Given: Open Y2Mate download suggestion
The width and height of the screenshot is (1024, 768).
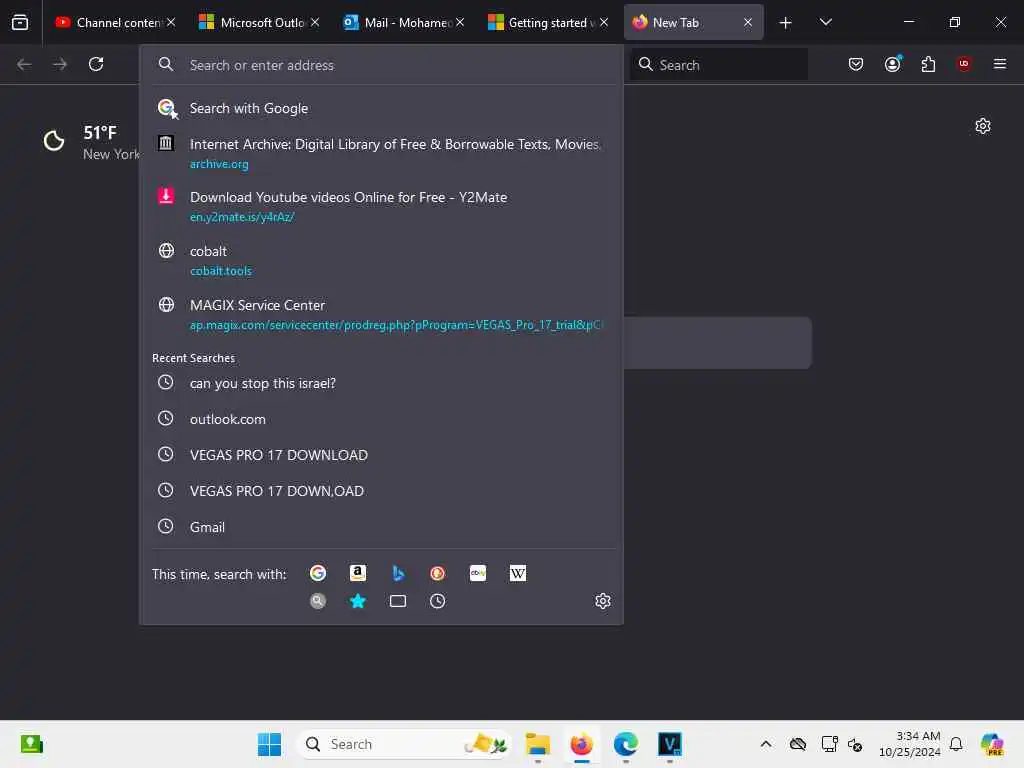Looking at the screenshot, I should point(381,206).
